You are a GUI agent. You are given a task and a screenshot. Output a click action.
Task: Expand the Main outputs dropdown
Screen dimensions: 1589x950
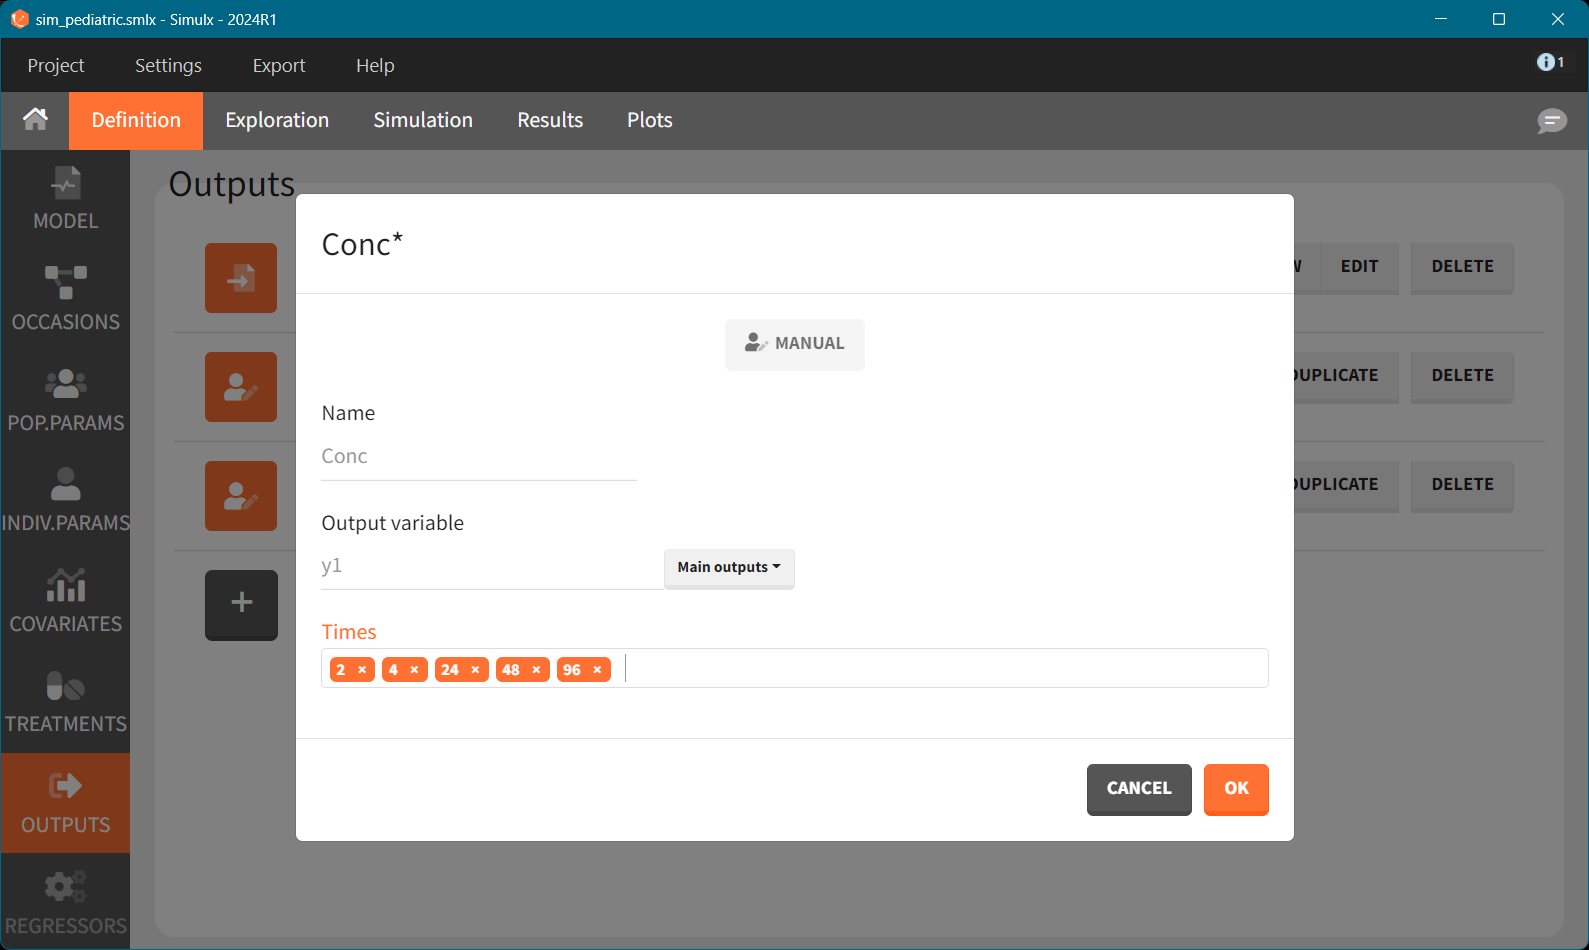click(x=729, y=567)
